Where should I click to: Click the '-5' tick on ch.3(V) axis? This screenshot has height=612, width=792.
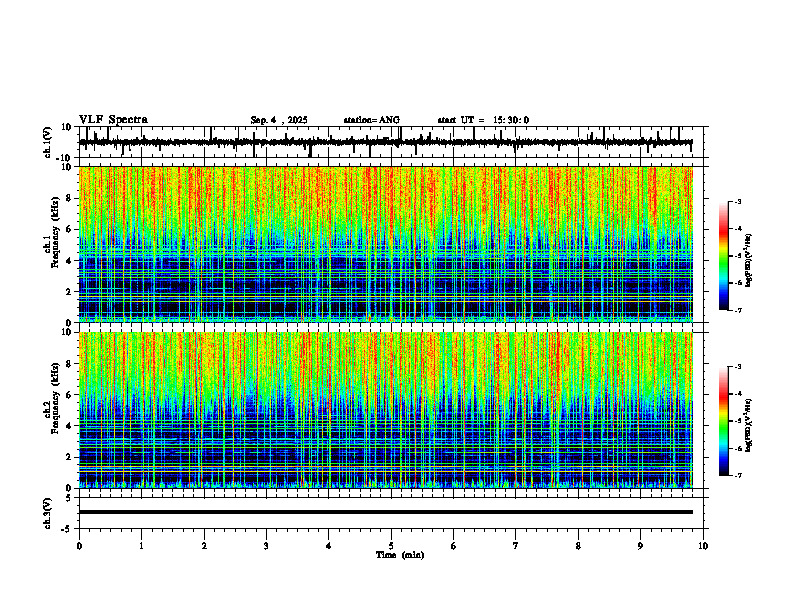[x=68, y=529]
